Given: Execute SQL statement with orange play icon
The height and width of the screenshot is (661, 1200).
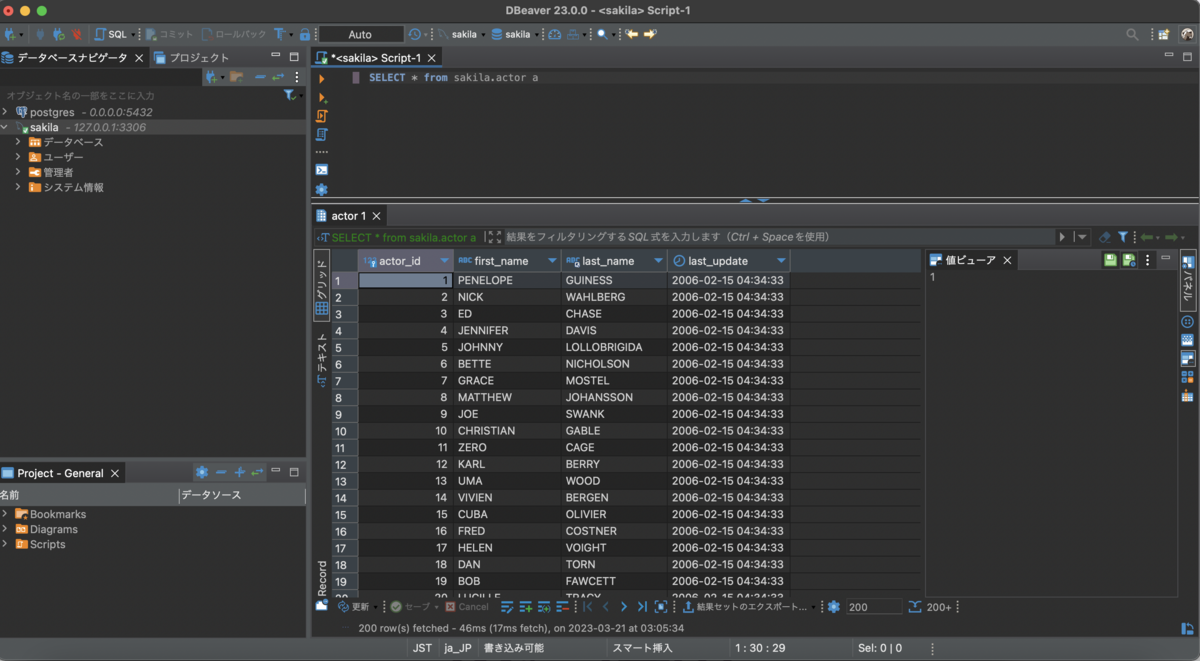Looking at the screenshot, I should click(x=321, y=79).
